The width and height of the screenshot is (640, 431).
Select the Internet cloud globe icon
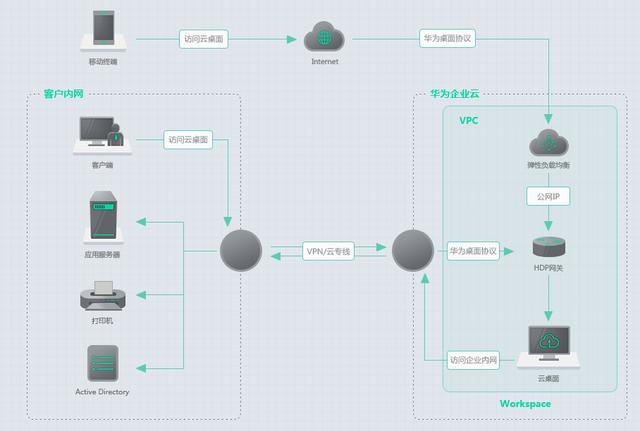(324, 38)
